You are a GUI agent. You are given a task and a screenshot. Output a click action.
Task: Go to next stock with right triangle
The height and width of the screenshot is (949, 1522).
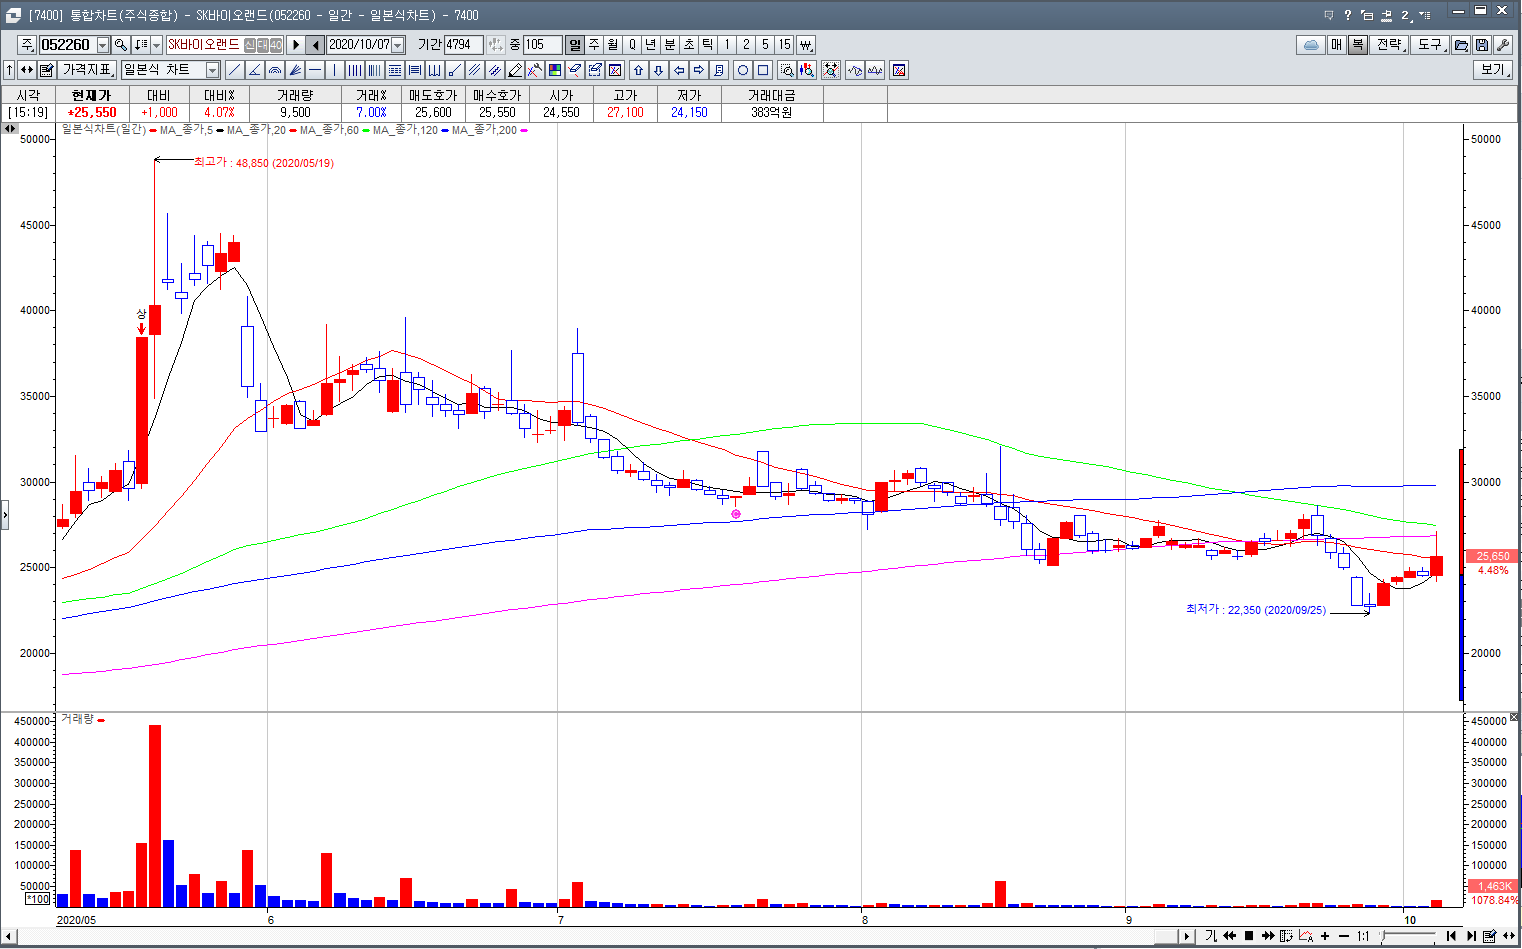[x=296, y=45]
